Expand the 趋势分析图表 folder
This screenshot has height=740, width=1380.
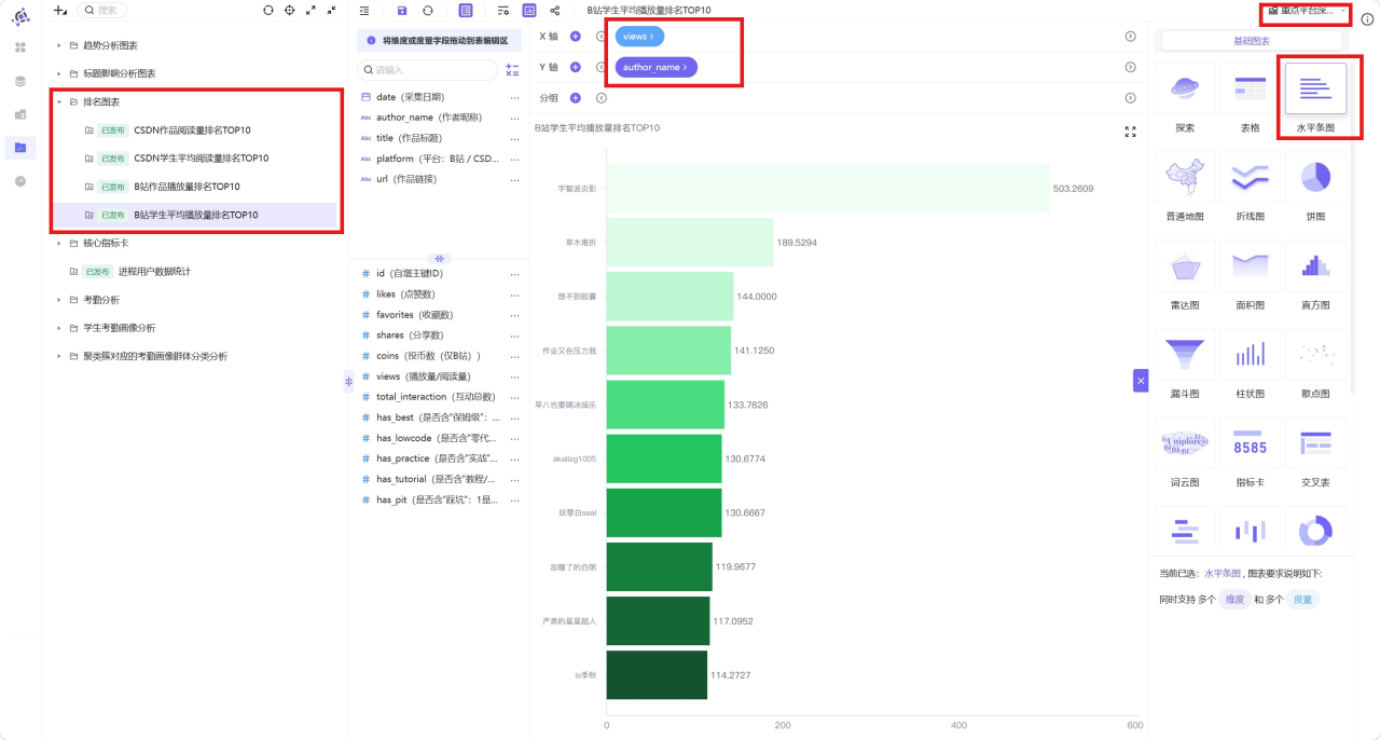pos(59,46)
